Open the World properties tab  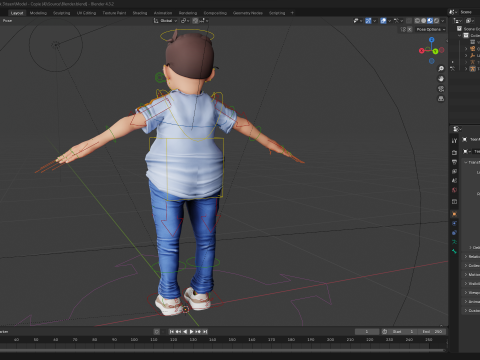[x=454, y=190]
